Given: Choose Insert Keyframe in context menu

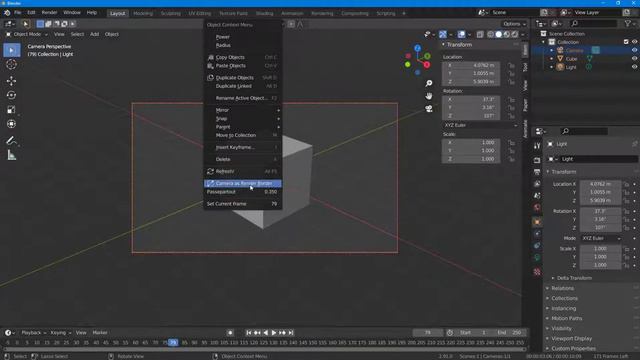Looking at the screenshot, I should point(242,147).
